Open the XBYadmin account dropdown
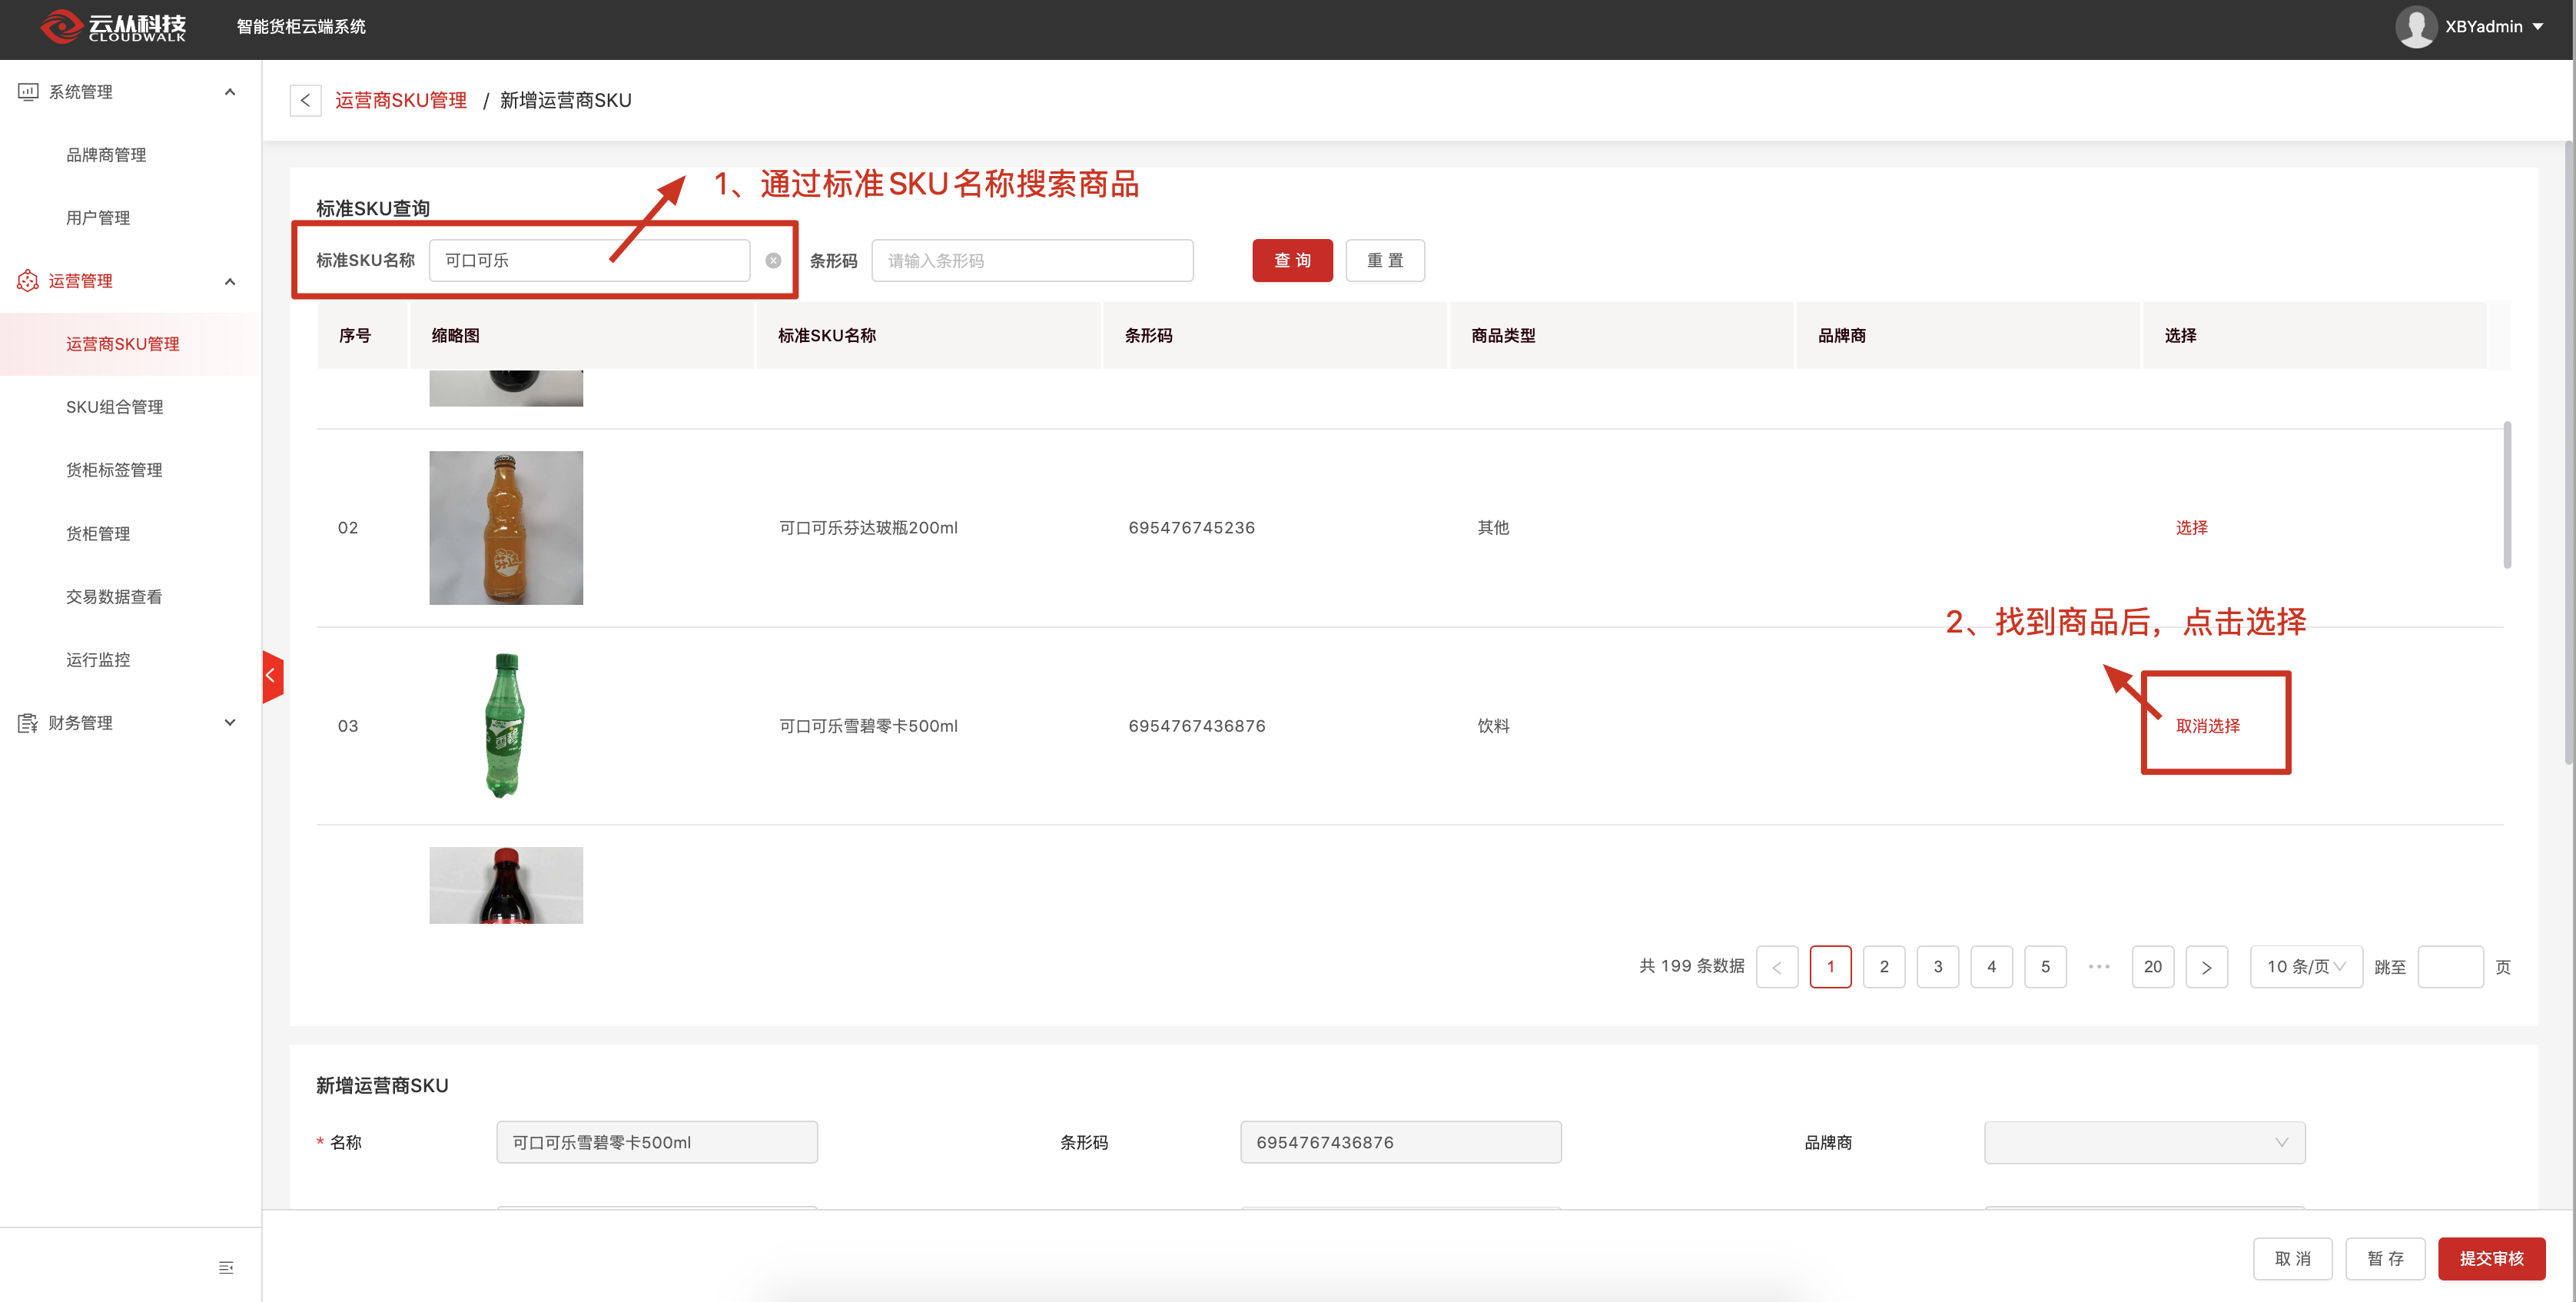The height and width of the screenshot is (1302, 2576). [2537, 27]
